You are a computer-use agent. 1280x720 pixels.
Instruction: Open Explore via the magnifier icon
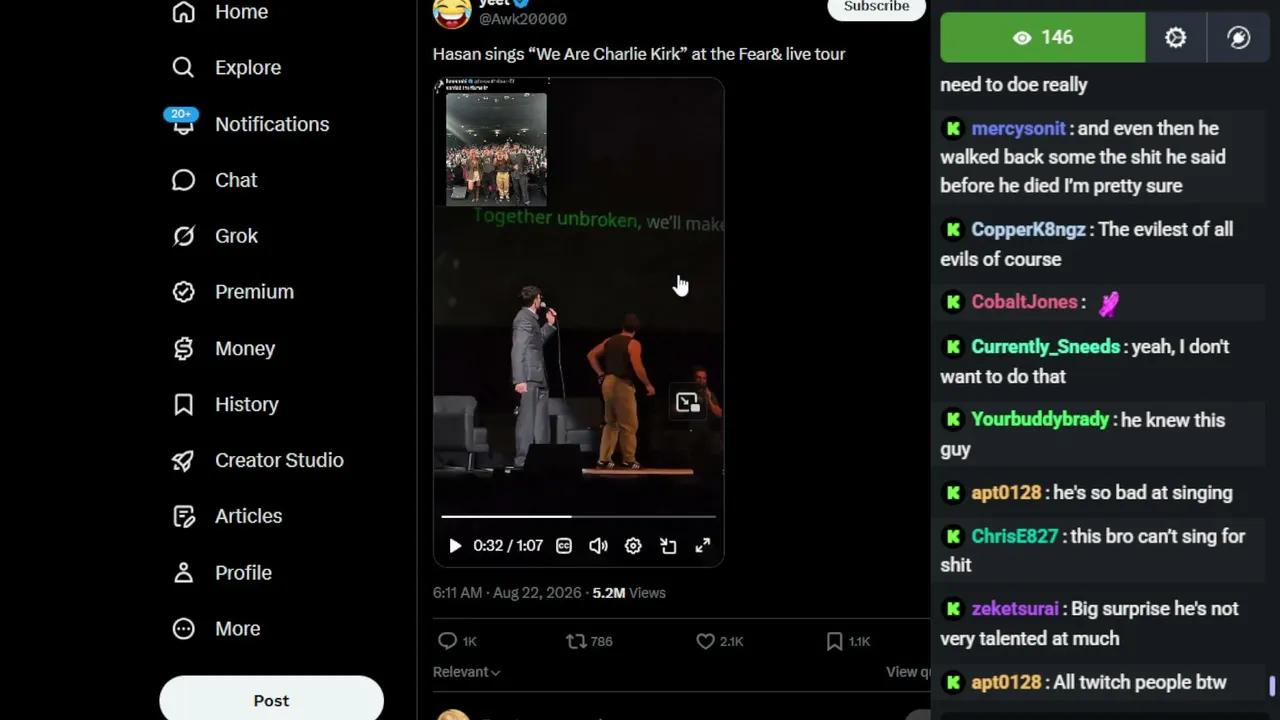[183, 67]
